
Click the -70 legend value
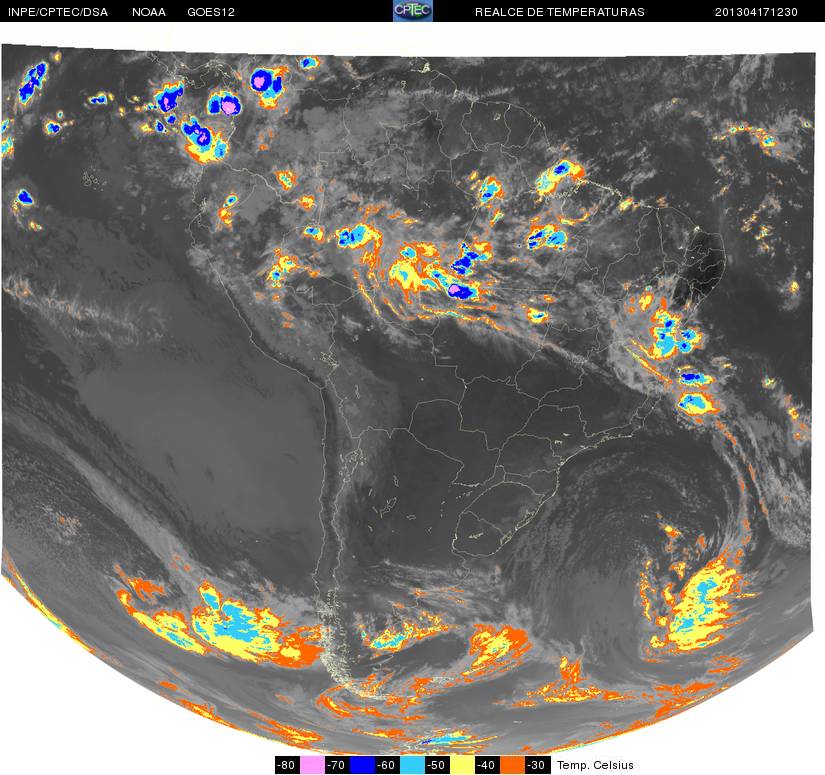click(x=337, y=765)
